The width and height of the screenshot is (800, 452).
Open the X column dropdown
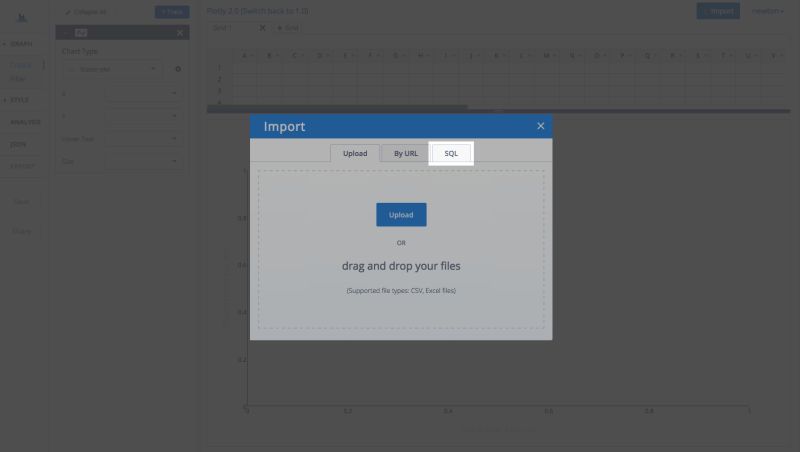pos(143,93)
